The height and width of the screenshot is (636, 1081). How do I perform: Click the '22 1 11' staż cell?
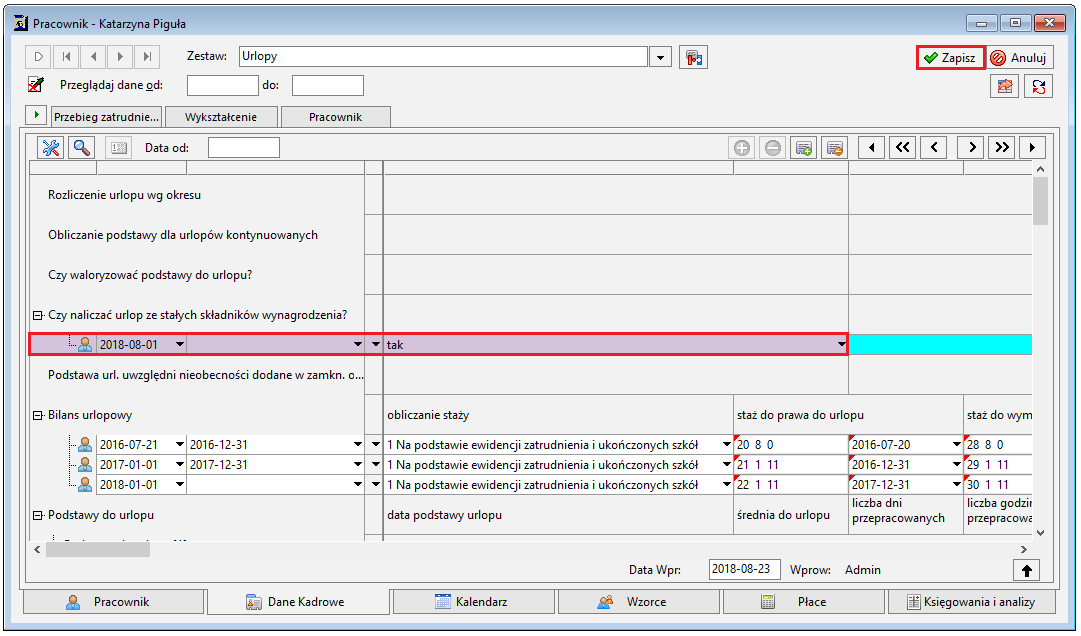pyautogui.click(x=791, y=484)
